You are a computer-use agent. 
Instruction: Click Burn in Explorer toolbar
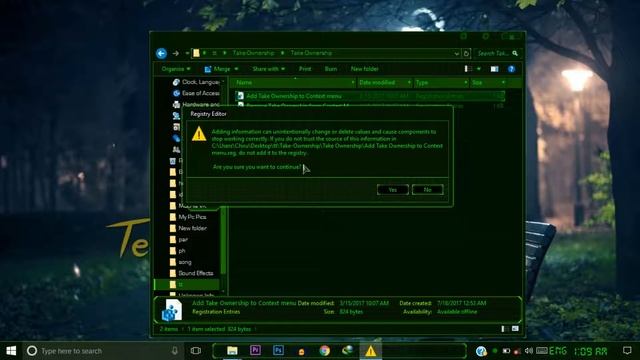(x=331, y=69)
